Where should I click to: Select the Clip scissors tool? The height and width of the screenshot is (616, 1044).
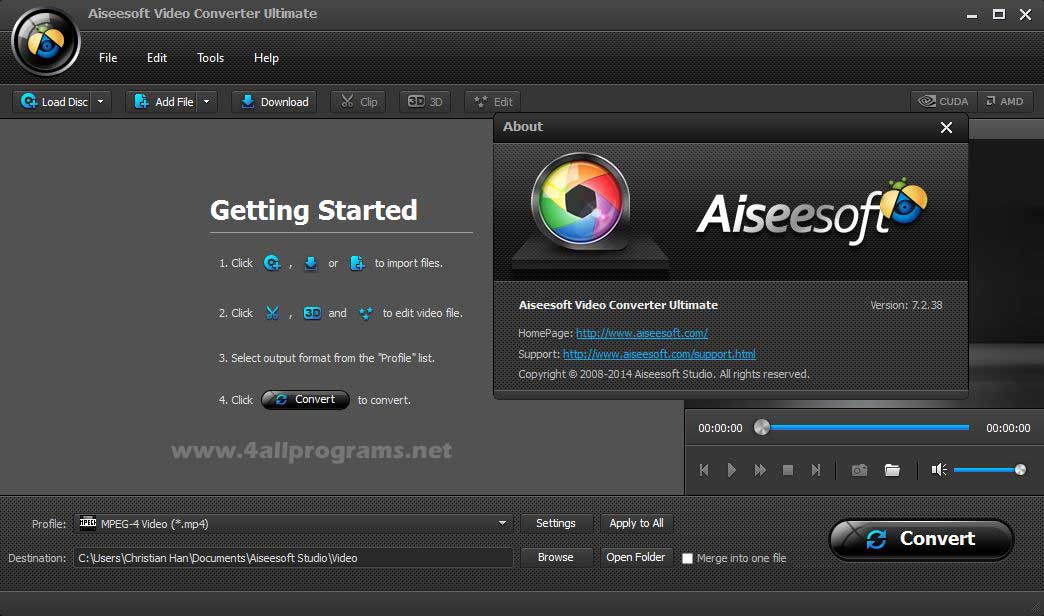358,101
